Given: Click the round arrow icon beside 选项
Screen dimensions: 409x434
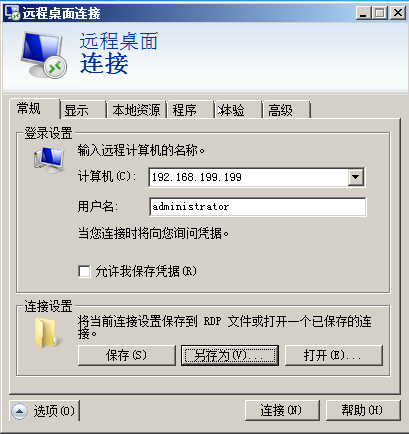Looking at the screenshot, I should click(20, 411).
